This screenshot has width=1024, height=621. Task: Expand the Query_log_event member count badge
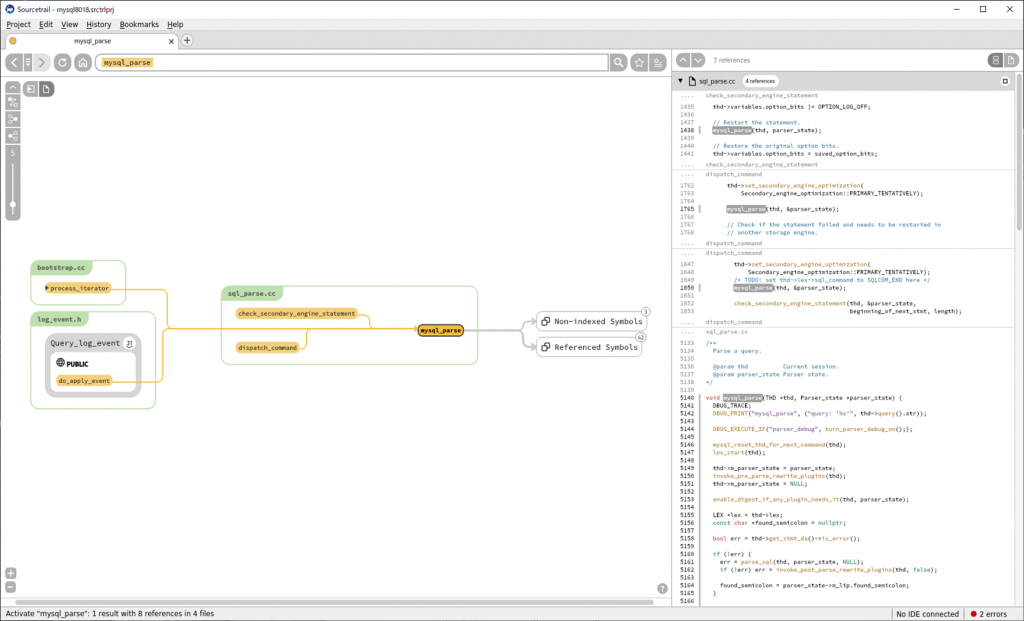(131, 343)
